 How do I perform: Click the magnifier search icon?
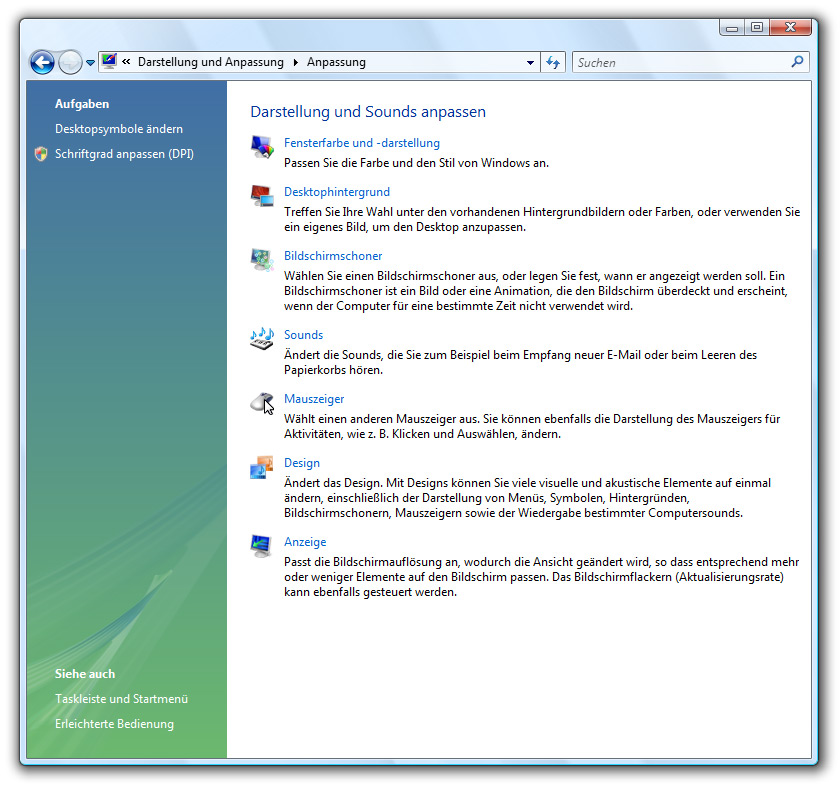click(797, 62)
